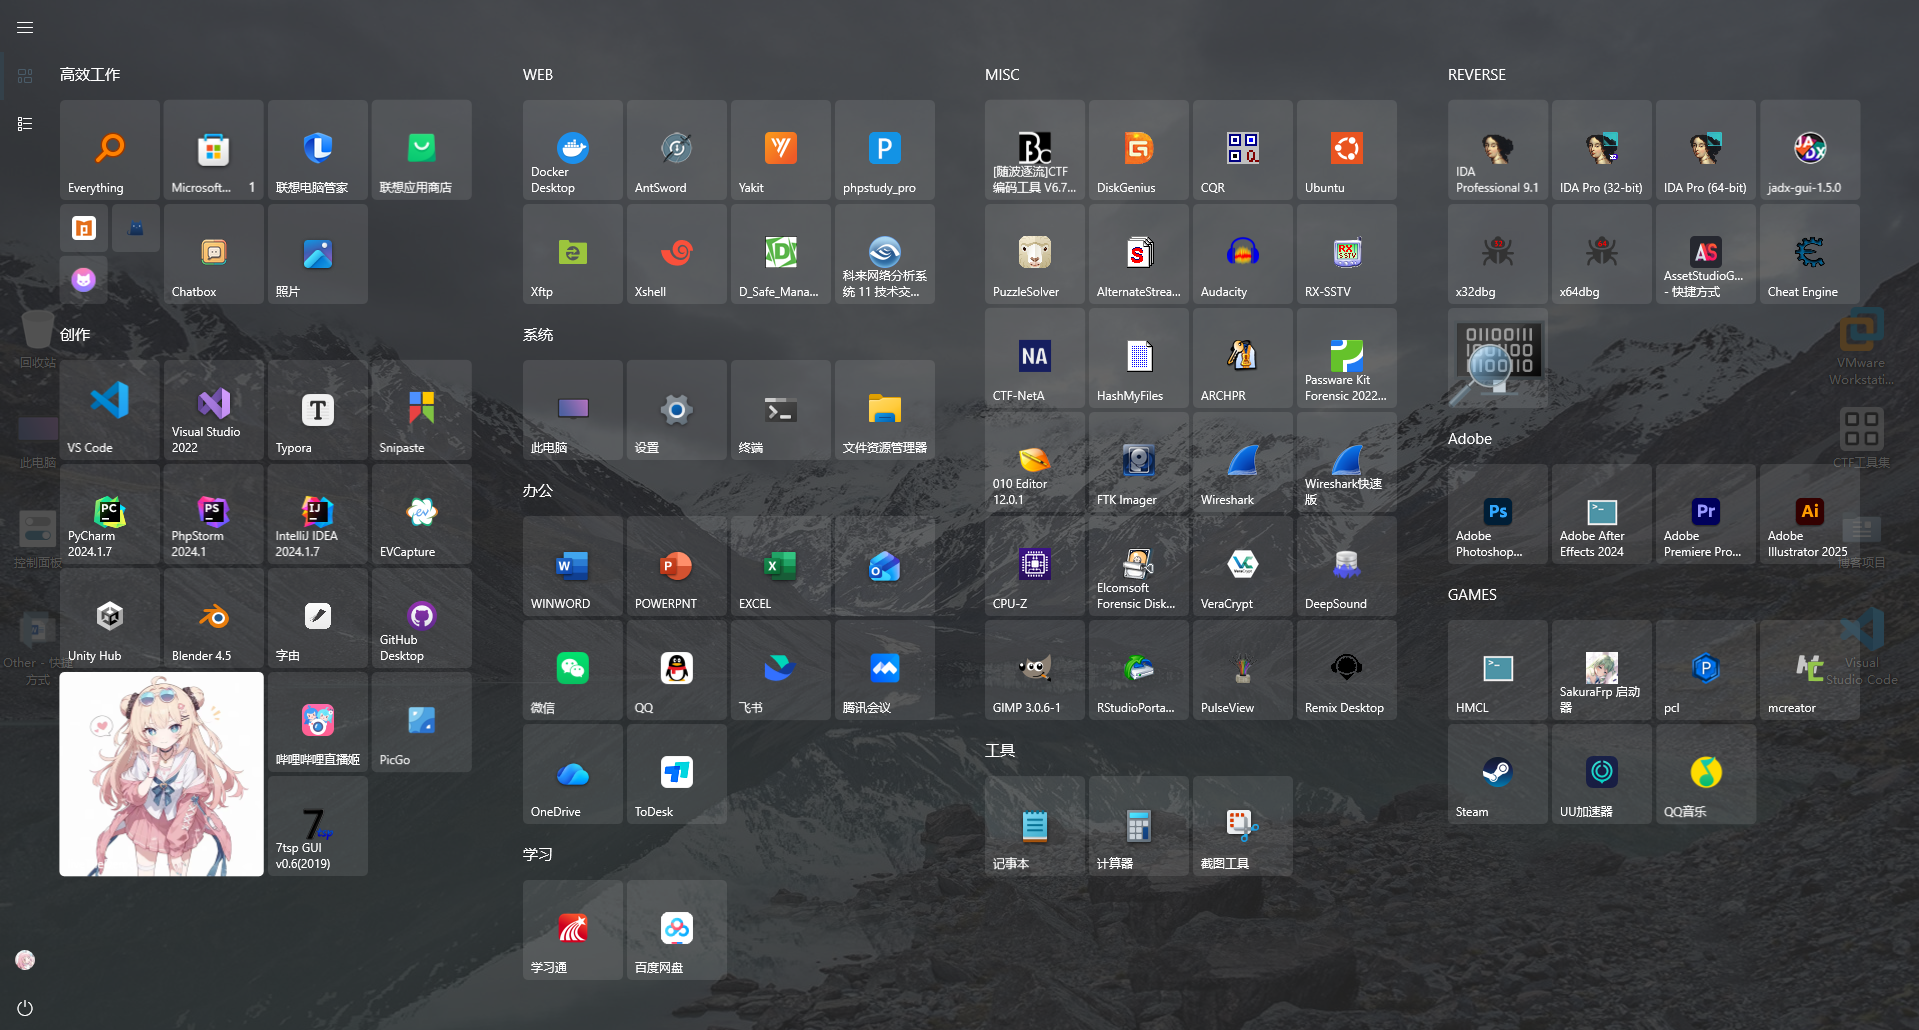Open Audacity audio editor tile

1242,254
